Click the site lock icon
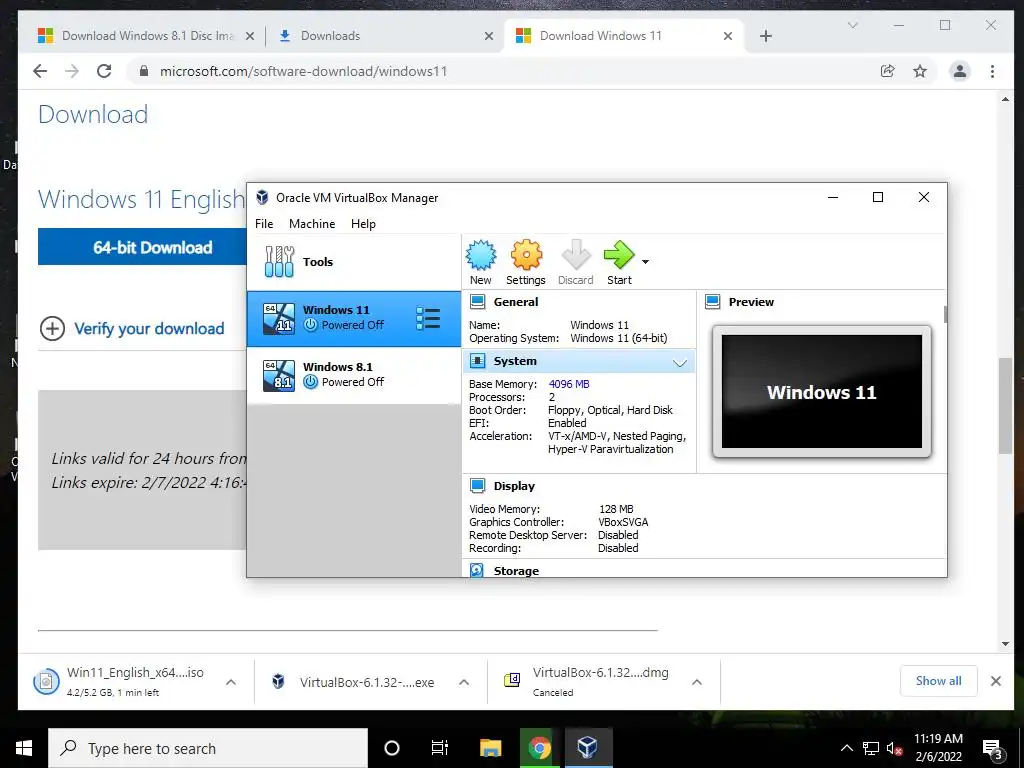Viewport: 1024px width, 768px height. [144, 71]
